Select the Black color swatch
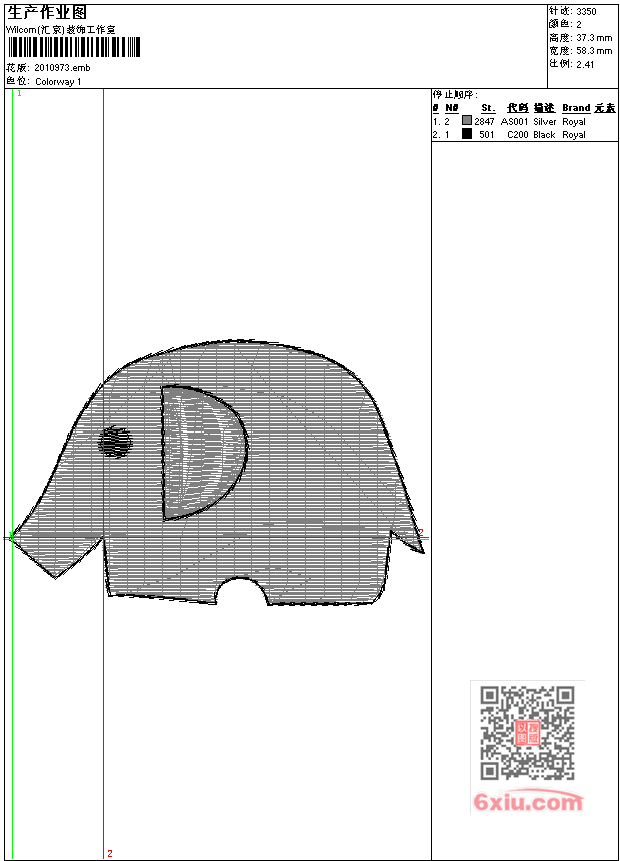 point(466,134)
